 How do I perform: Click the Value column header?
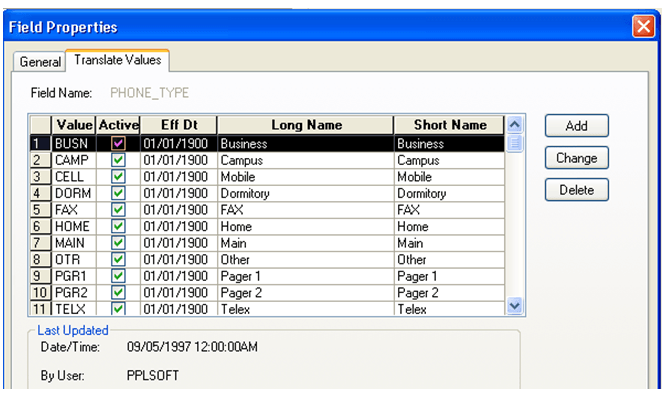pos(74,125)
